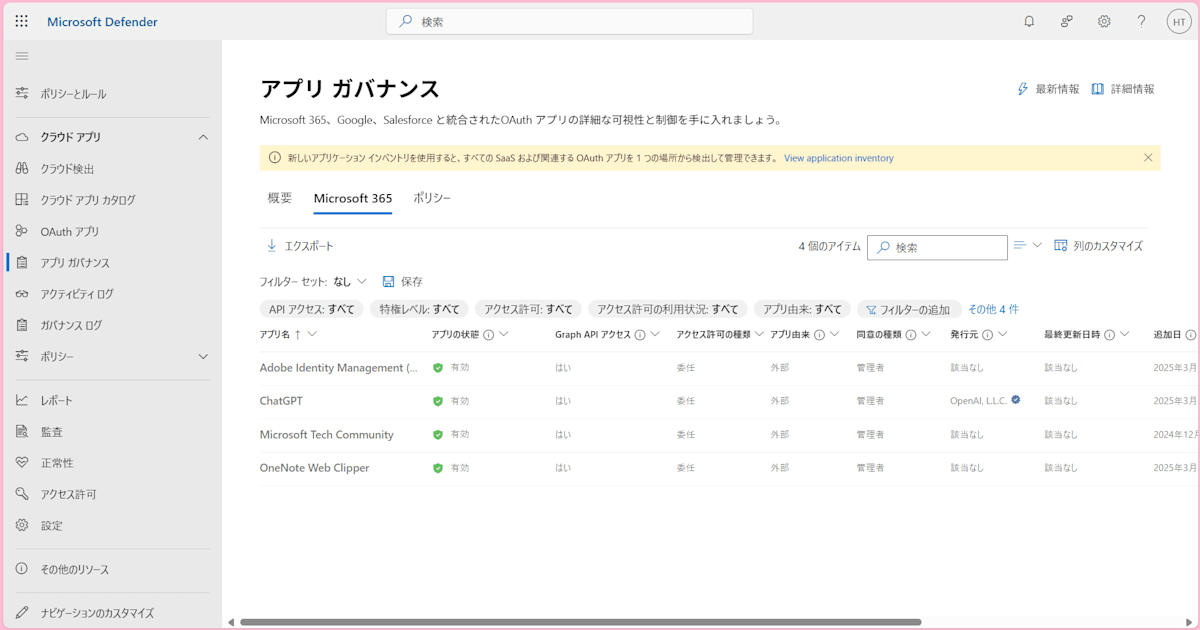Open クラウド検出 in the sidebar
The width and height of the screenshot is (1200, 630).
(x=111, y=168)
